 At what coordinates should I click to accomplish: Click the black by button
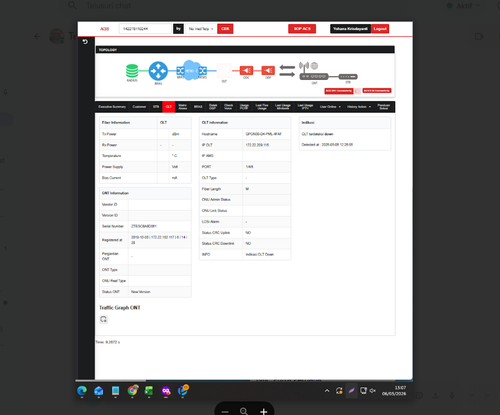point(179,29)
